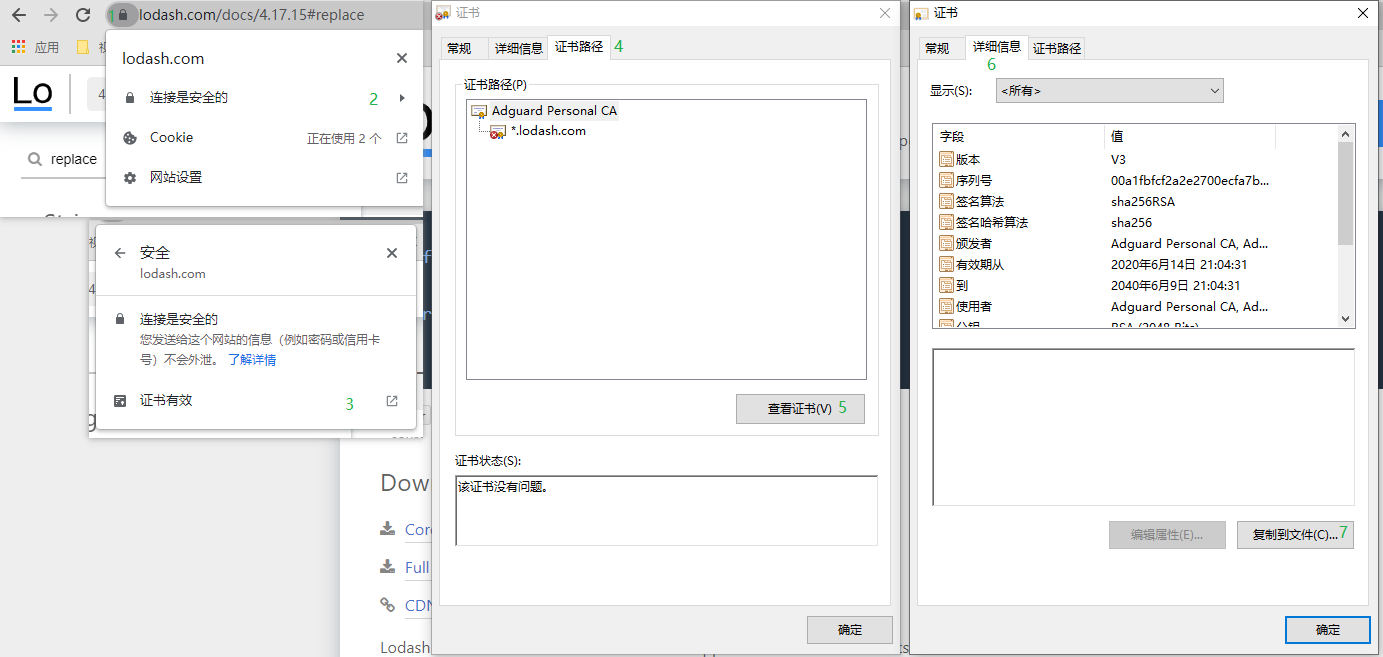This screenshot has height=657, width=1383.
Task: Click 确定 in the middle 证书 dialog
Action: point(849,630)
